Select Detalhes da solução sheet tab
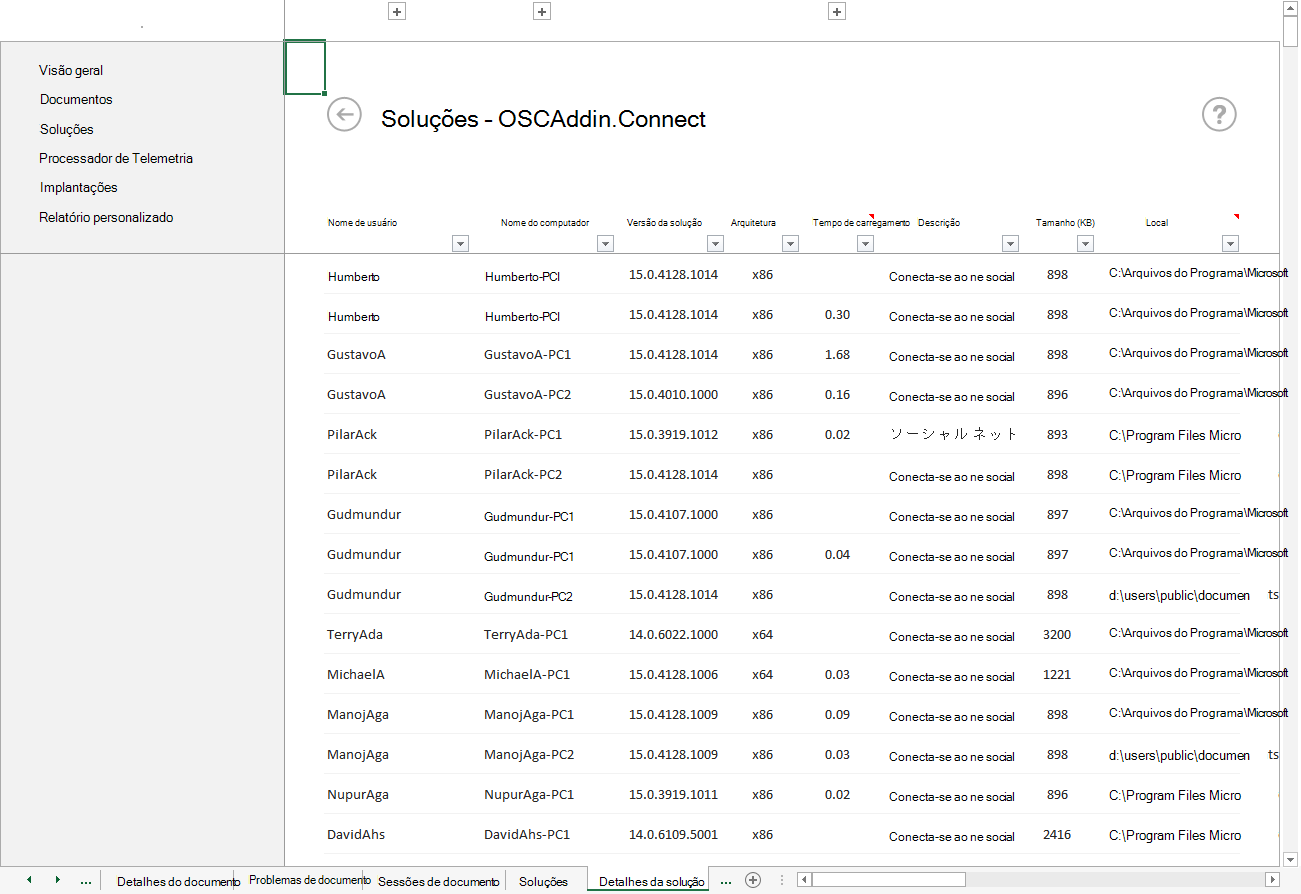 point(652,882)
